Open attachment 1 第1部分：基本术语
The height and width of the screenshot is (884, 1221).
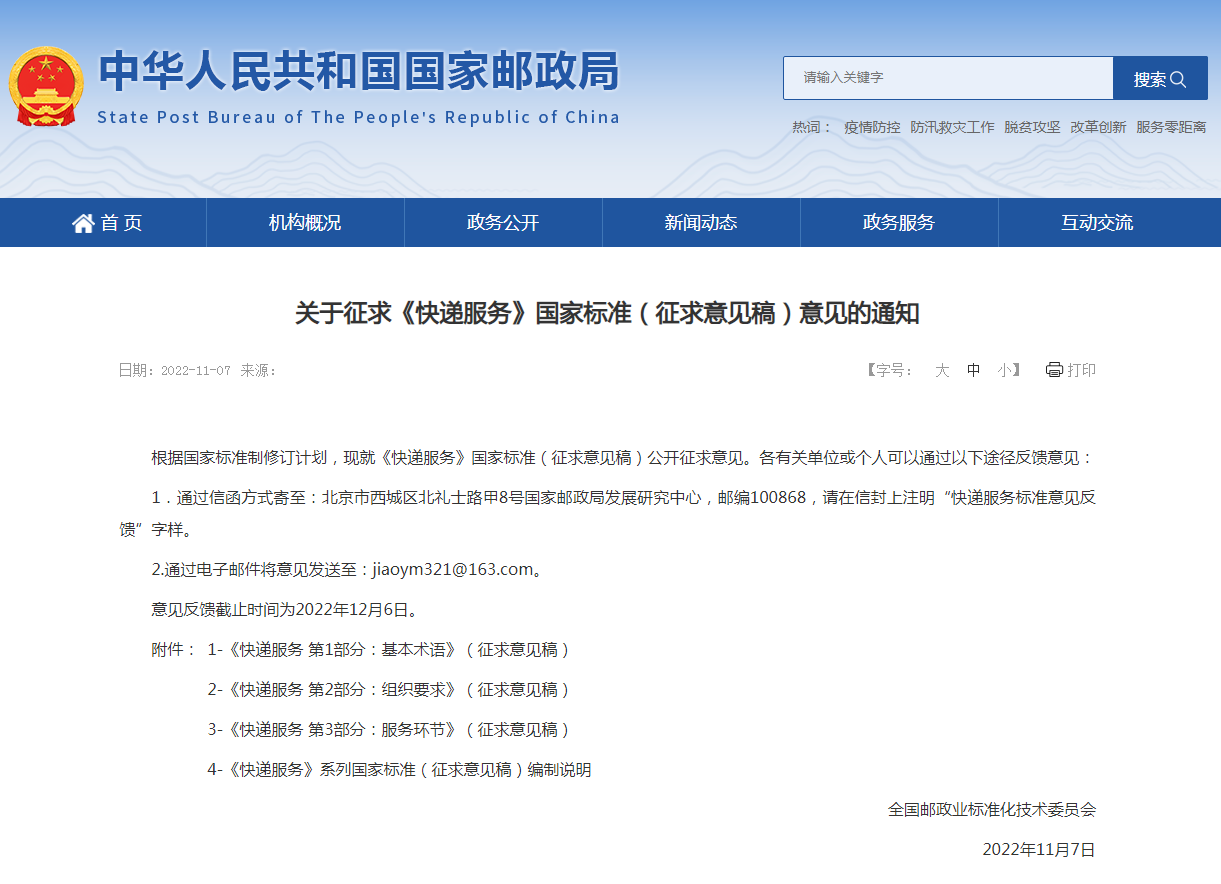tap(389, 650)
